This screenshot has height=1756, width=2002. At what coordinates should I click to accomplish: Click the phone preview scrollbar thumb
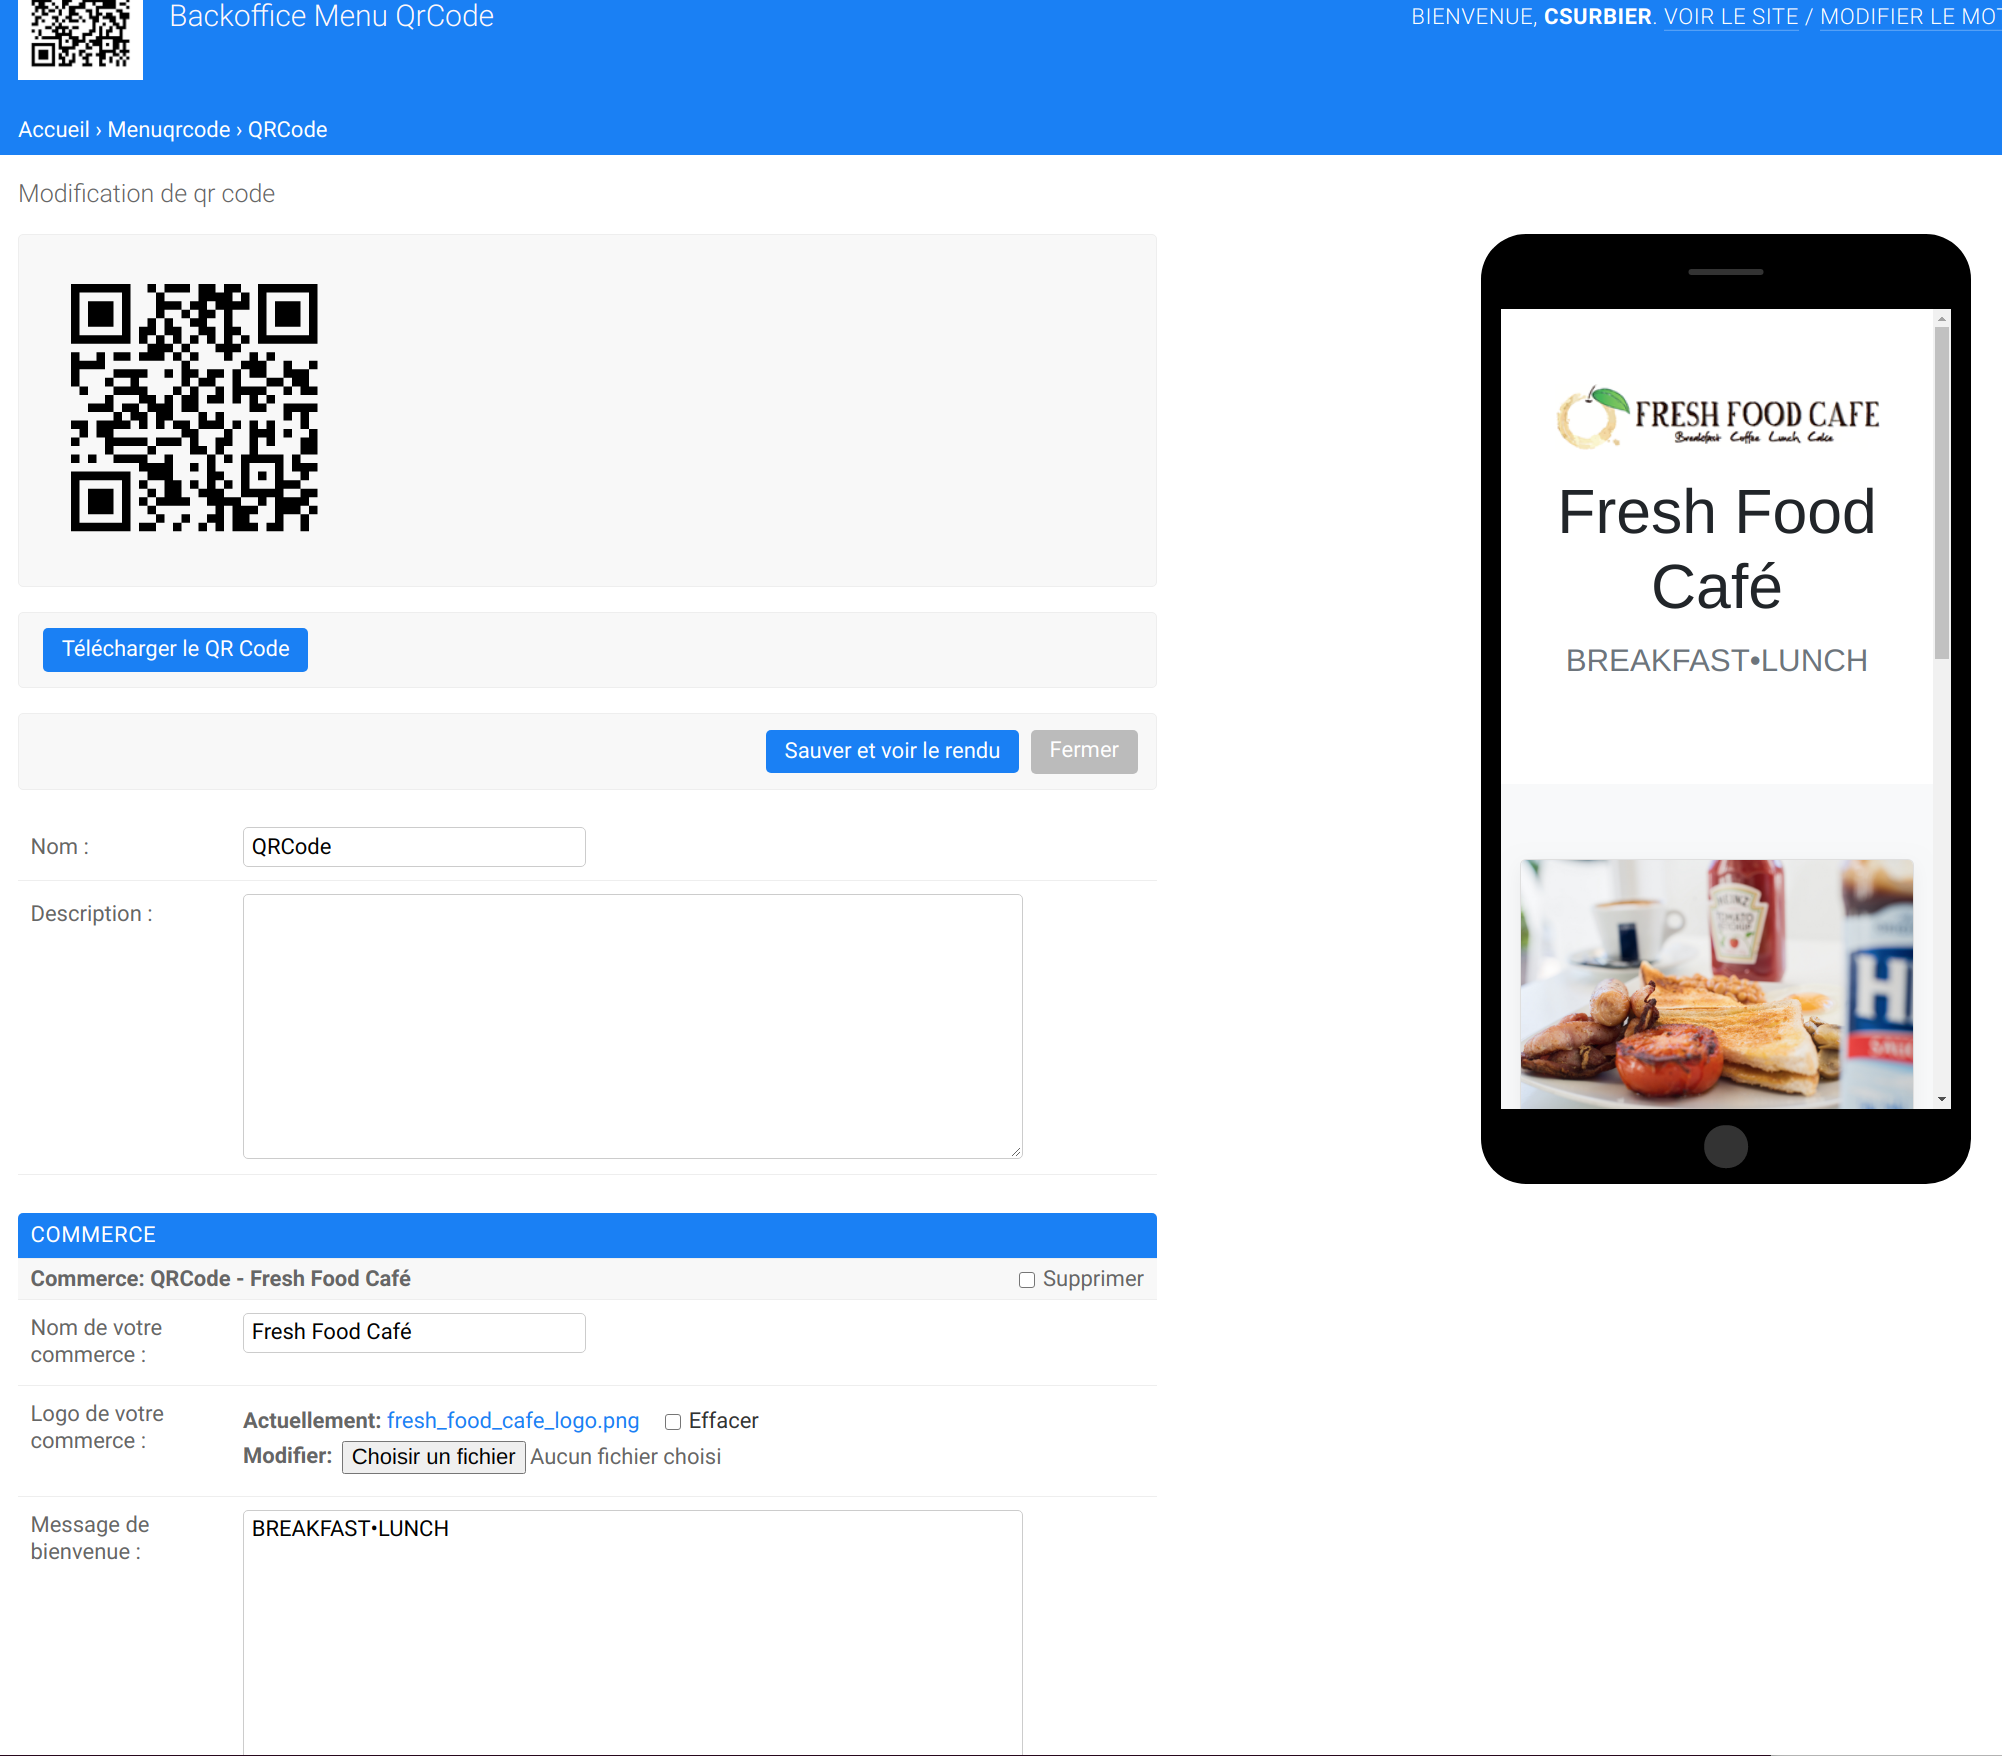(x=1941, y=492)
